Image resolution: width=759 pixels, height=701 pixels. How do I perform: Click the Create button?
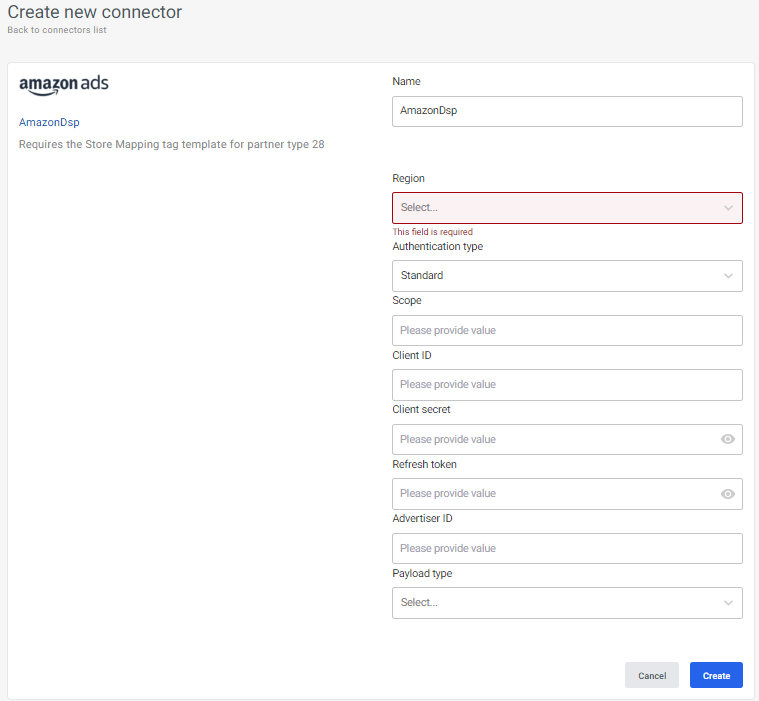[716, 675]
